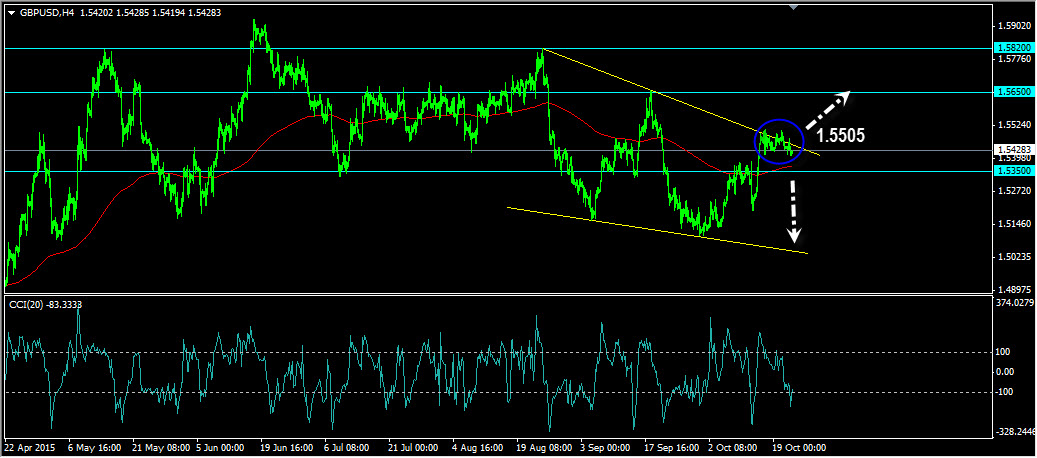Click the 1.50235 price axis value

pos(1015,256)
